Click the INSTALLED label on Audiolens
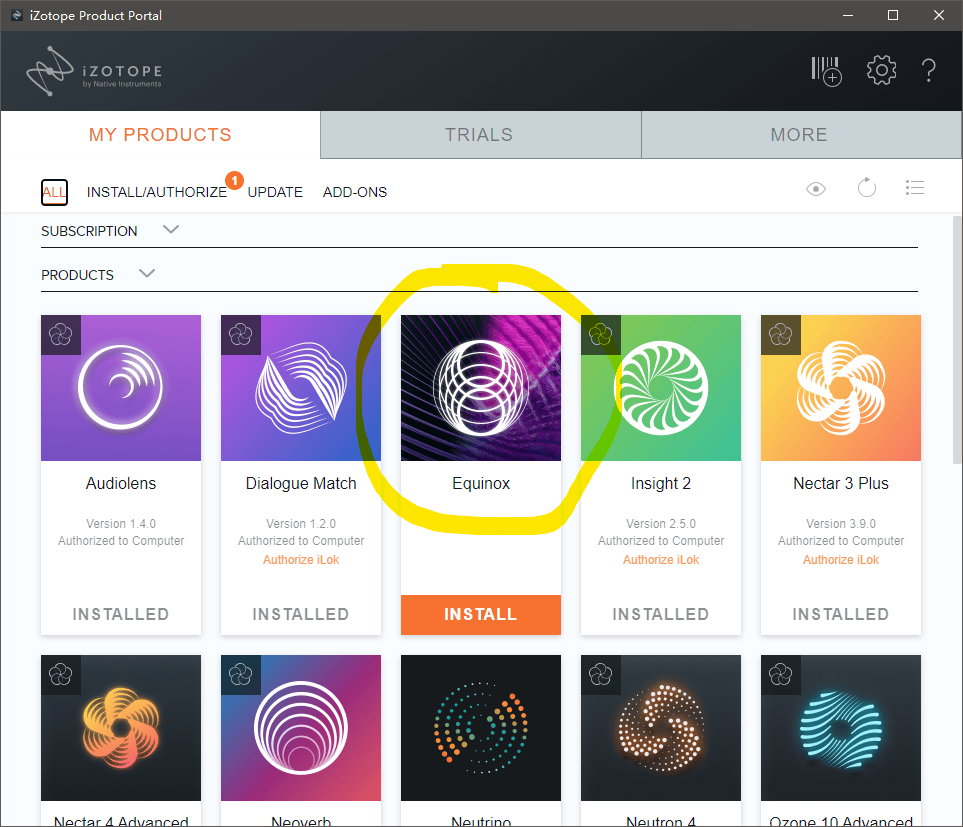 [121, 614]
